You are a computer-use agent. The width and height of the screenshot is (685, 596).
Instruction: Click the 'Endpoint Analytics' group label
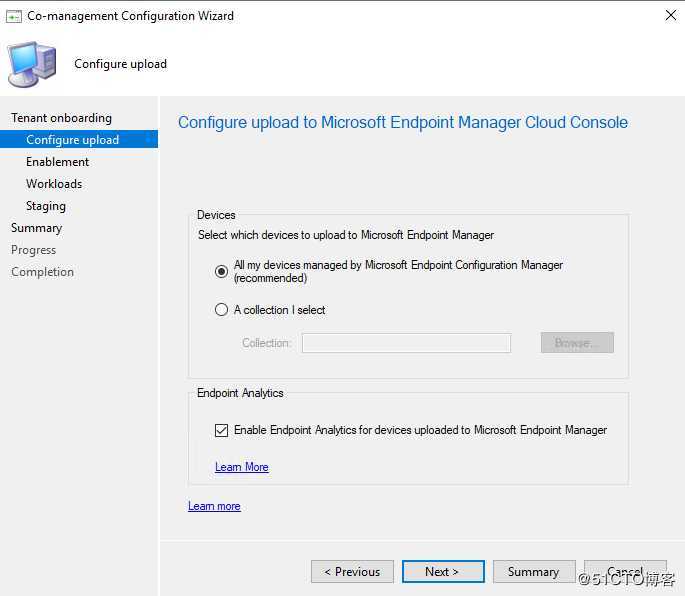tap(240, 393)
